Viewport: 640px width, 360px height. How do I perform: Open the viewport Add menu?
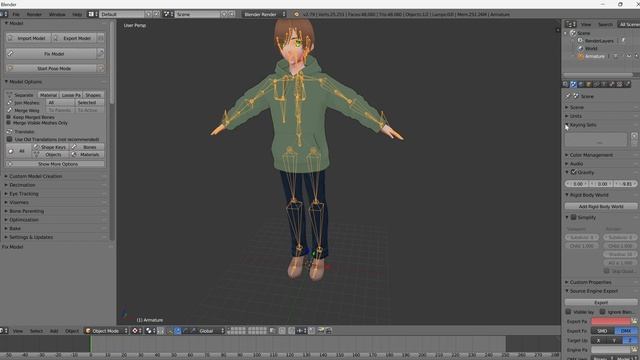[x=54, y=331]
